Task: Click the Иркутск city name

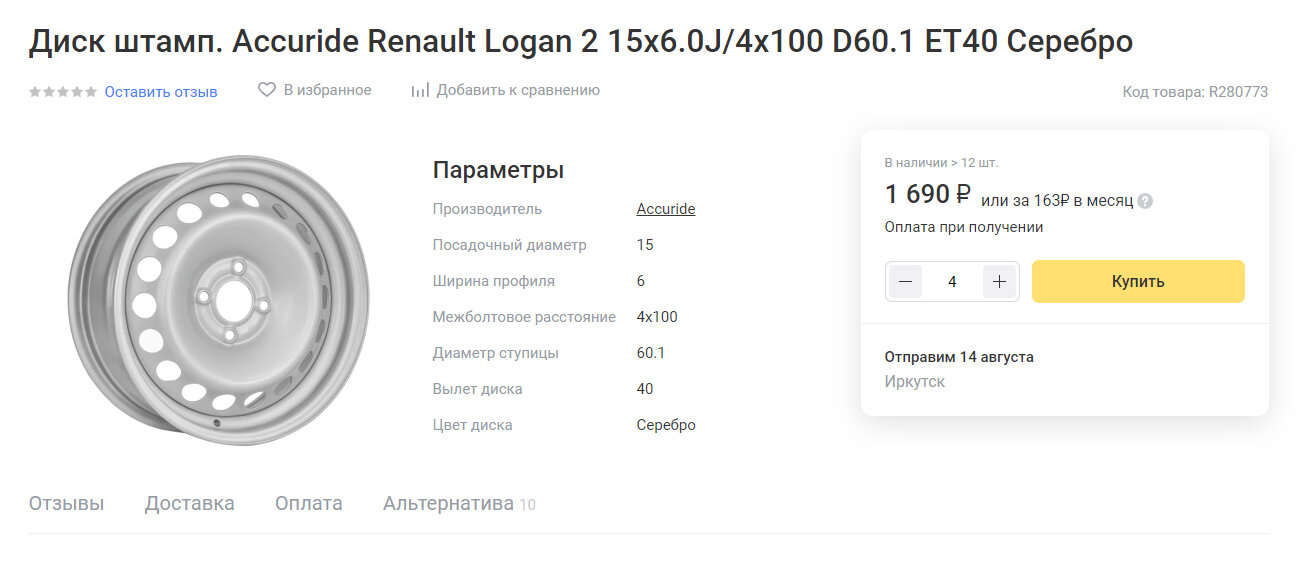Action: [914, 381]
